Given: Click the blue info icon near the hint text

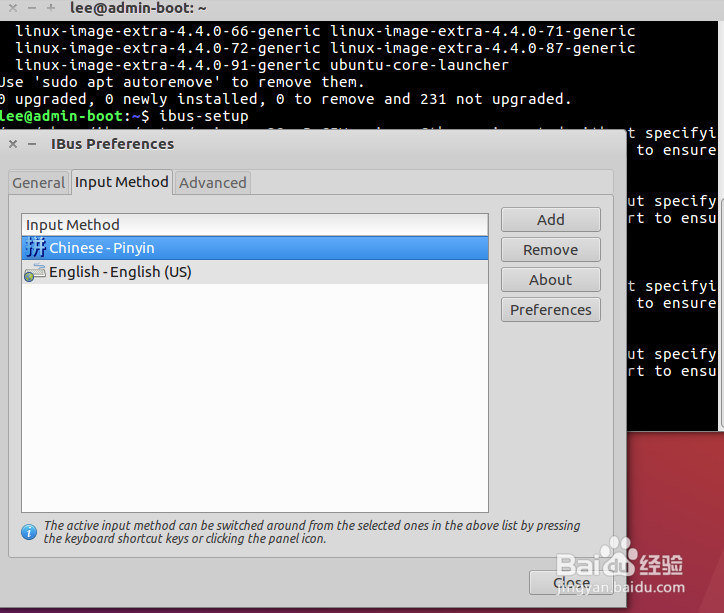Looking at the screenshot, I should [29, 532].
